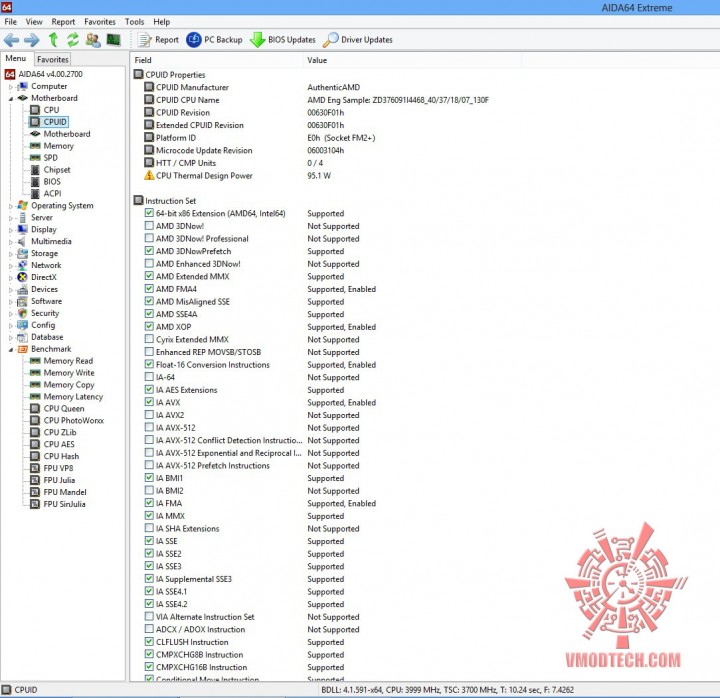Open the users manage icon in toolbar
The height and width of the screenshot is (698, 720).
(93, 40)
